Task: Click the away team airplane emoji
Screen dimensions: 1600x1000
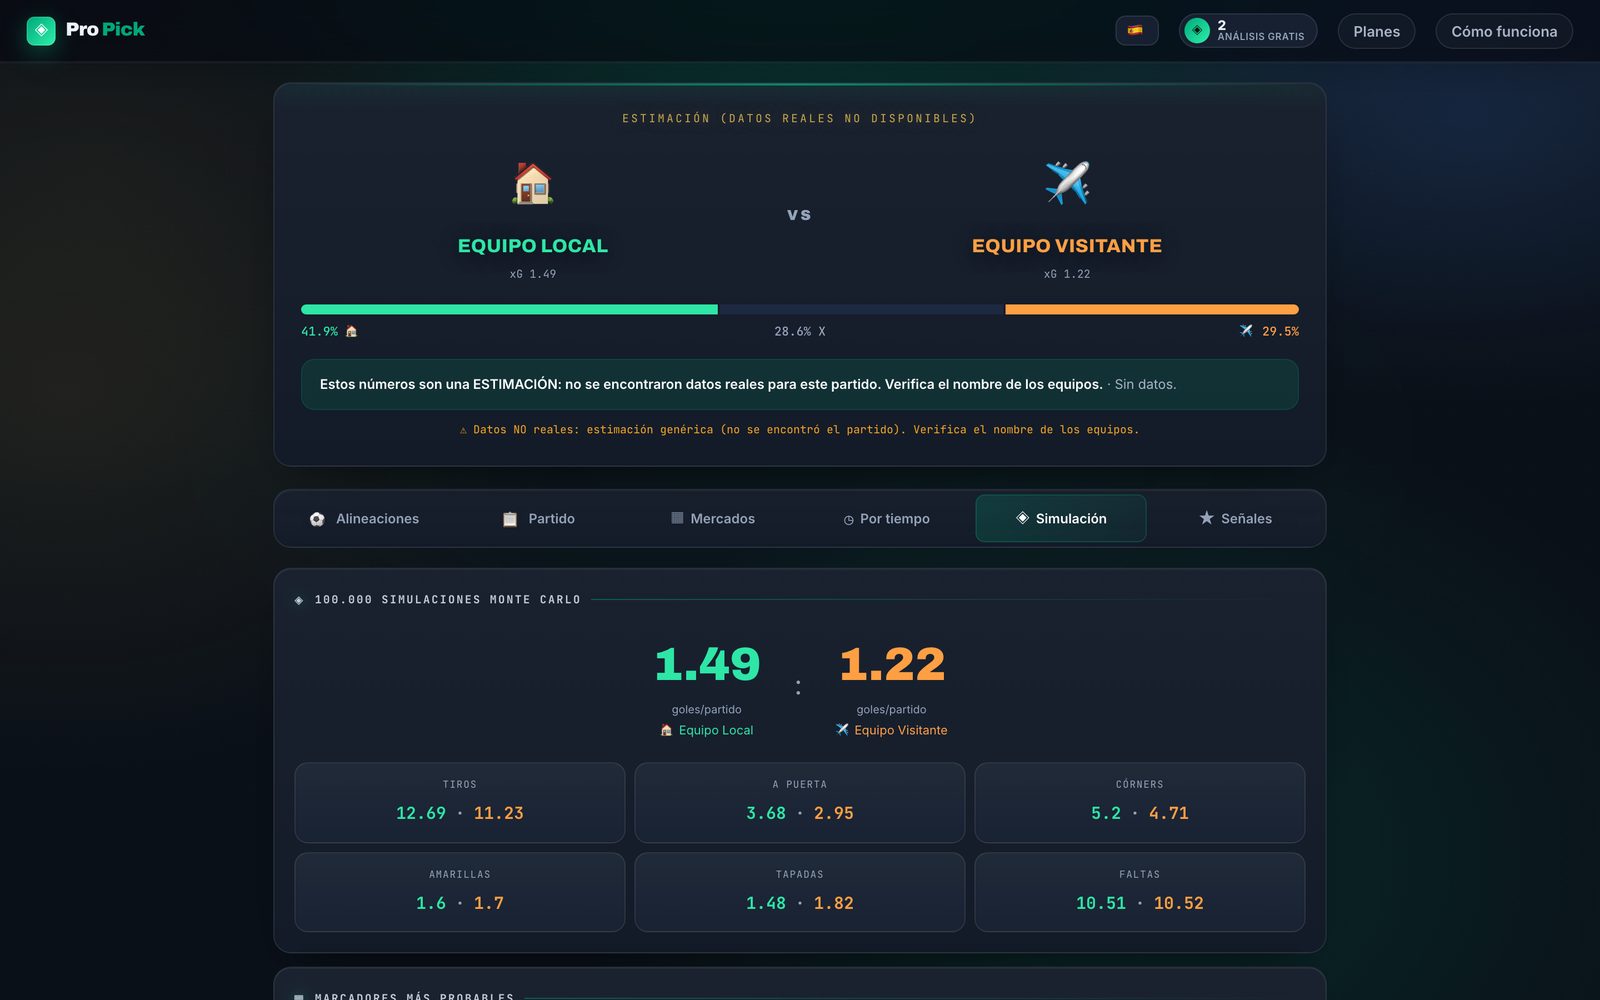Action: [1067, 183]
